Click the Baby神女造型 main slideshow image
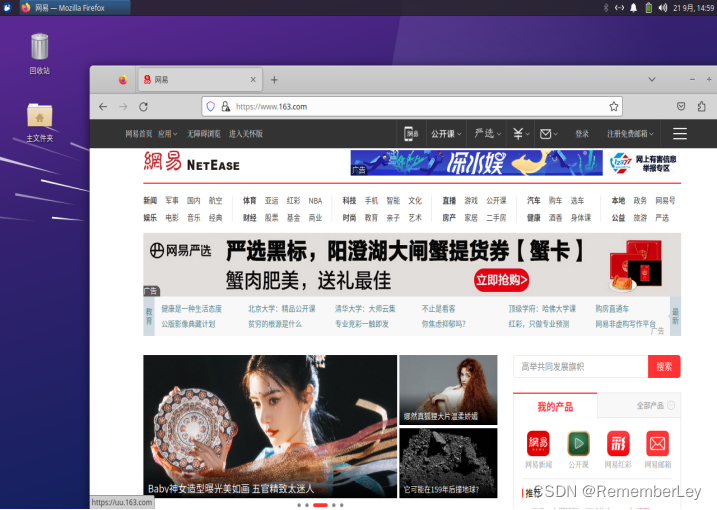This screenshot has width=717, height=510. [x=270, y=426]
